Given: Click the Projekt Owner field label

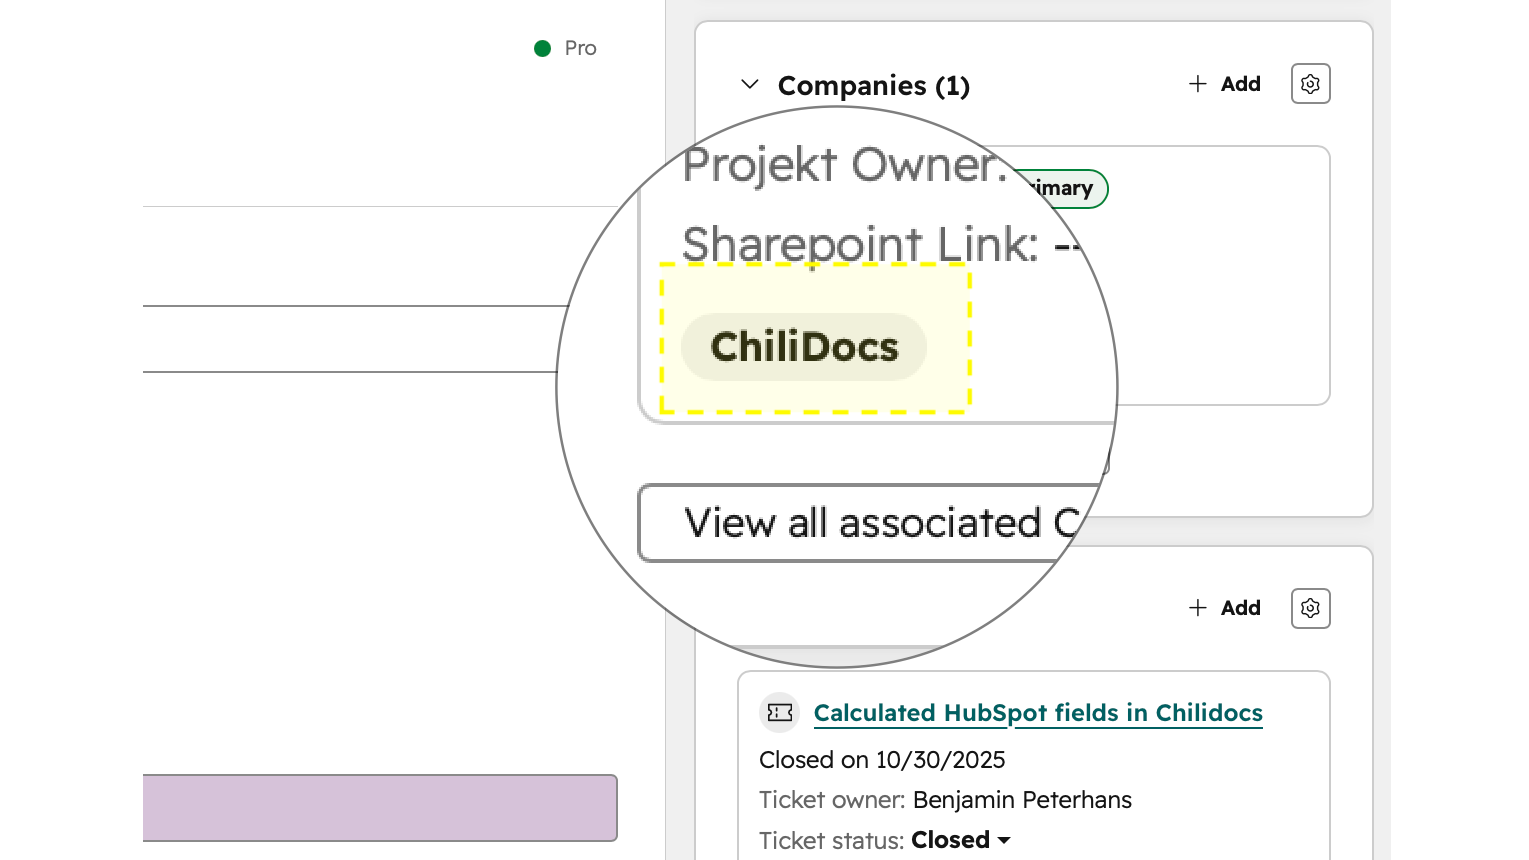Looking at the screenshot, I should [845, 165].
